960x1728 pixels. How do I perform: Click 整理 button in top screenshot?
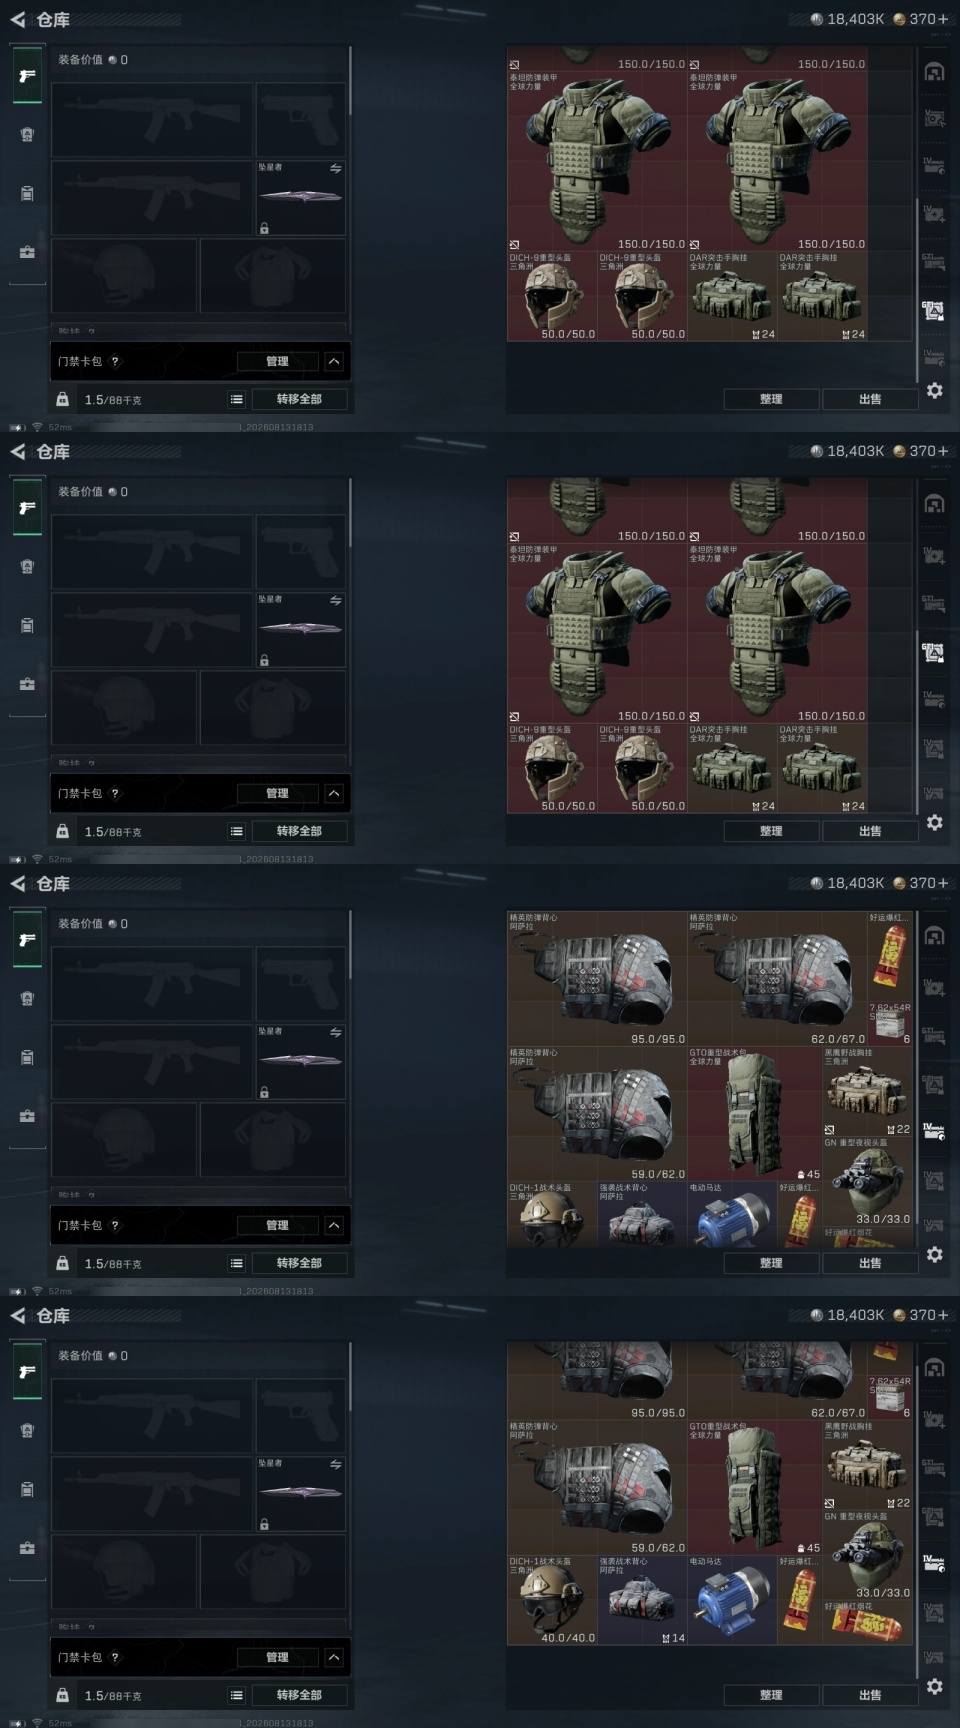coord(771,399)
